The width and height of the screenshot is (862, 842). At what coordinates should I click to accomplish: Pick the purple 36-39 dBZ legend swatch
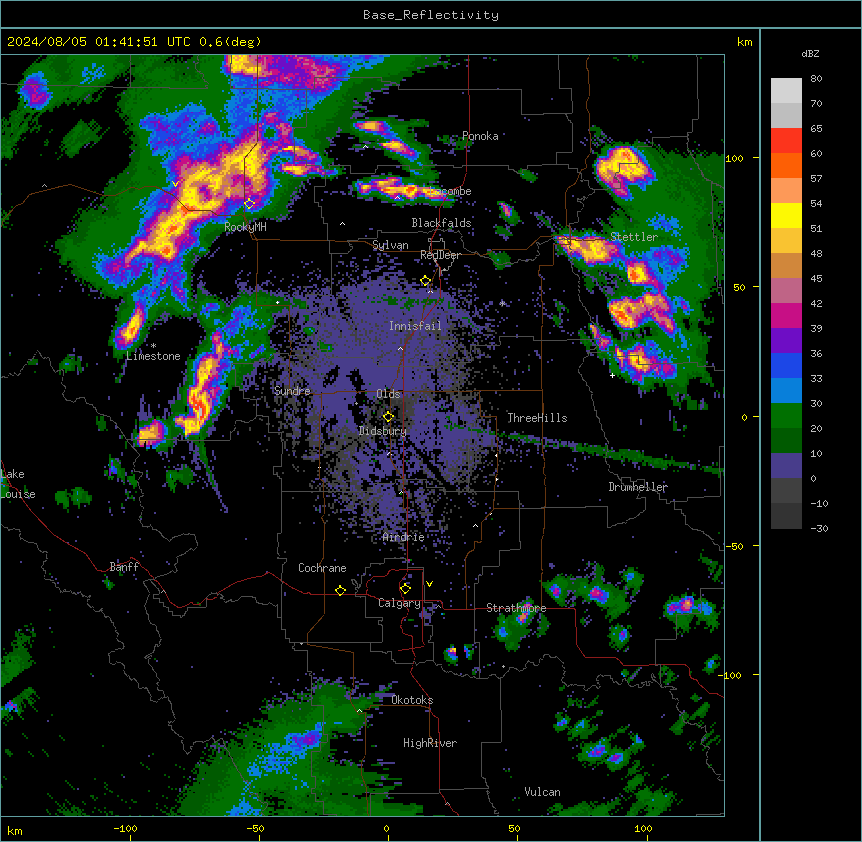click(786, 341)
